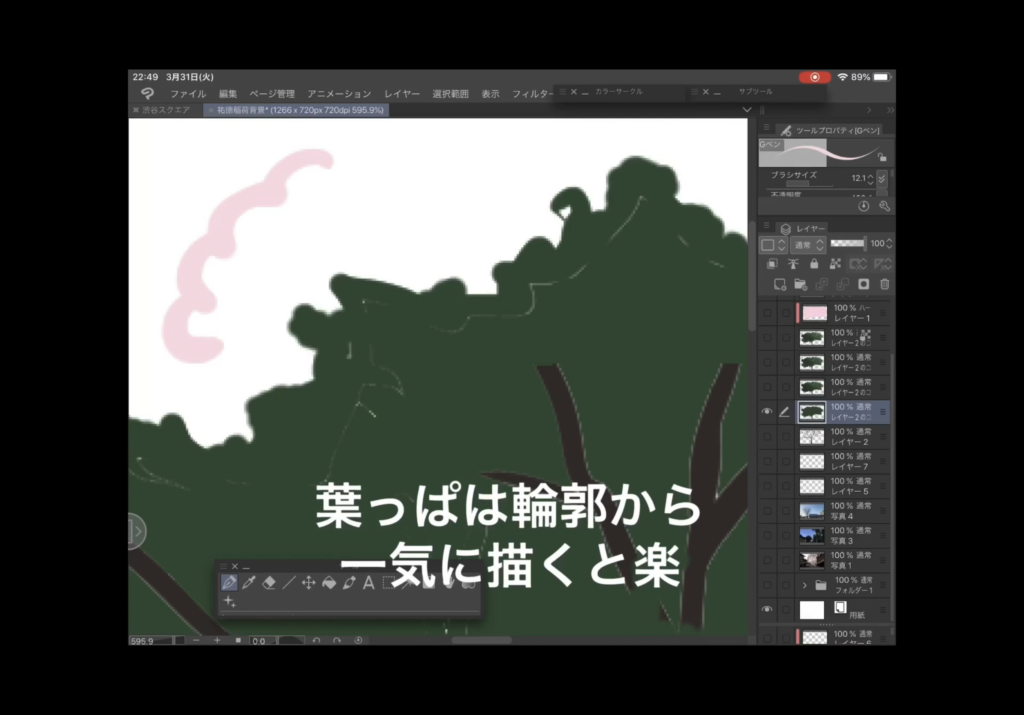This screenshot has width=1024, height=715.
Task: Select the Eraser tool
Action: coord(269,582)
